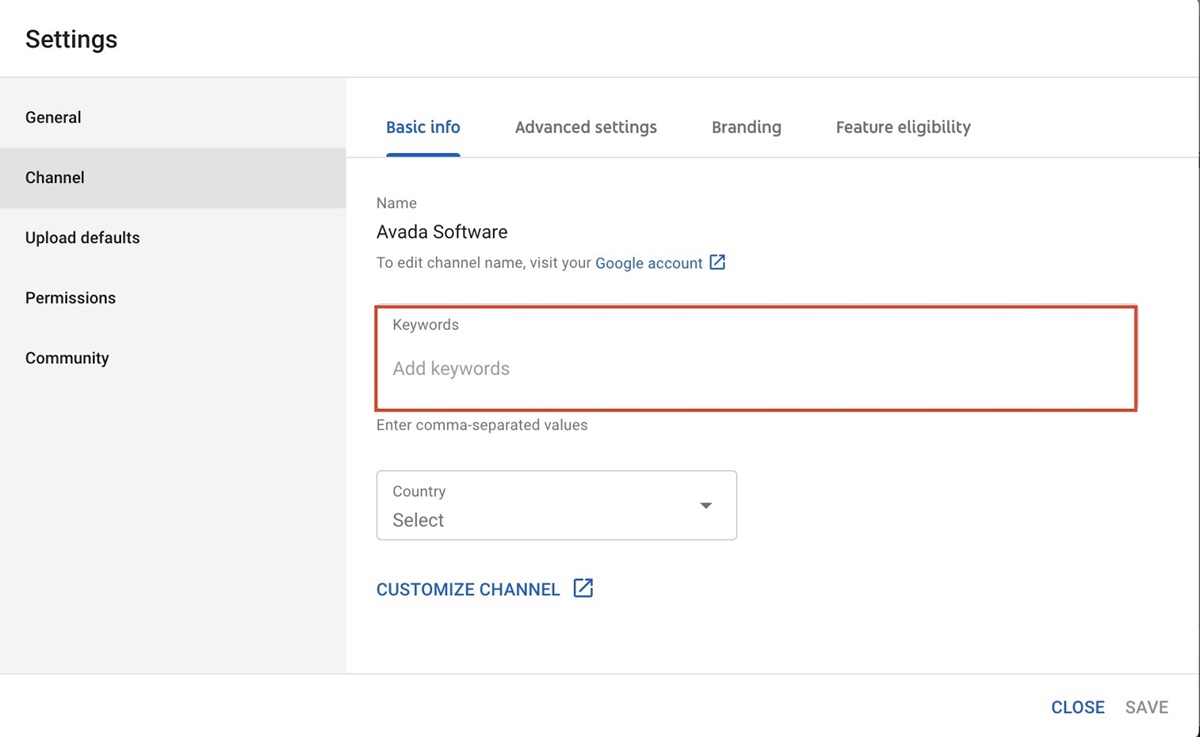Select Channel in the settings sidebar
Screen dimensions: 1200x737
click(55, 177)
